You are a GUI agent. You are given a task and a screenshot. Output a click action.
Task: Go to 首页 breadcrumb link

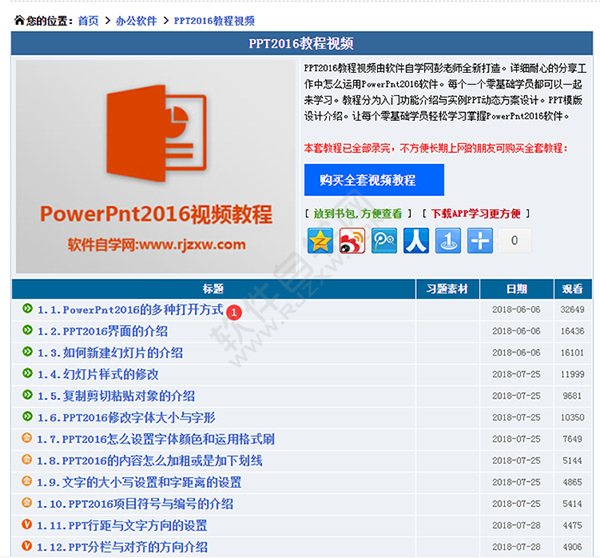(x=88, y=21)
